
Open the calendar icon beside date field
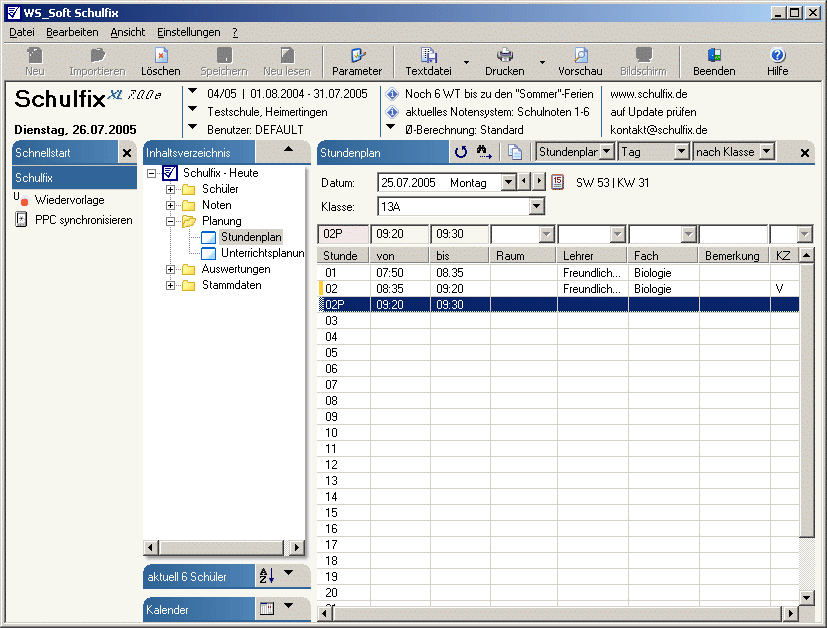(557, 182)
